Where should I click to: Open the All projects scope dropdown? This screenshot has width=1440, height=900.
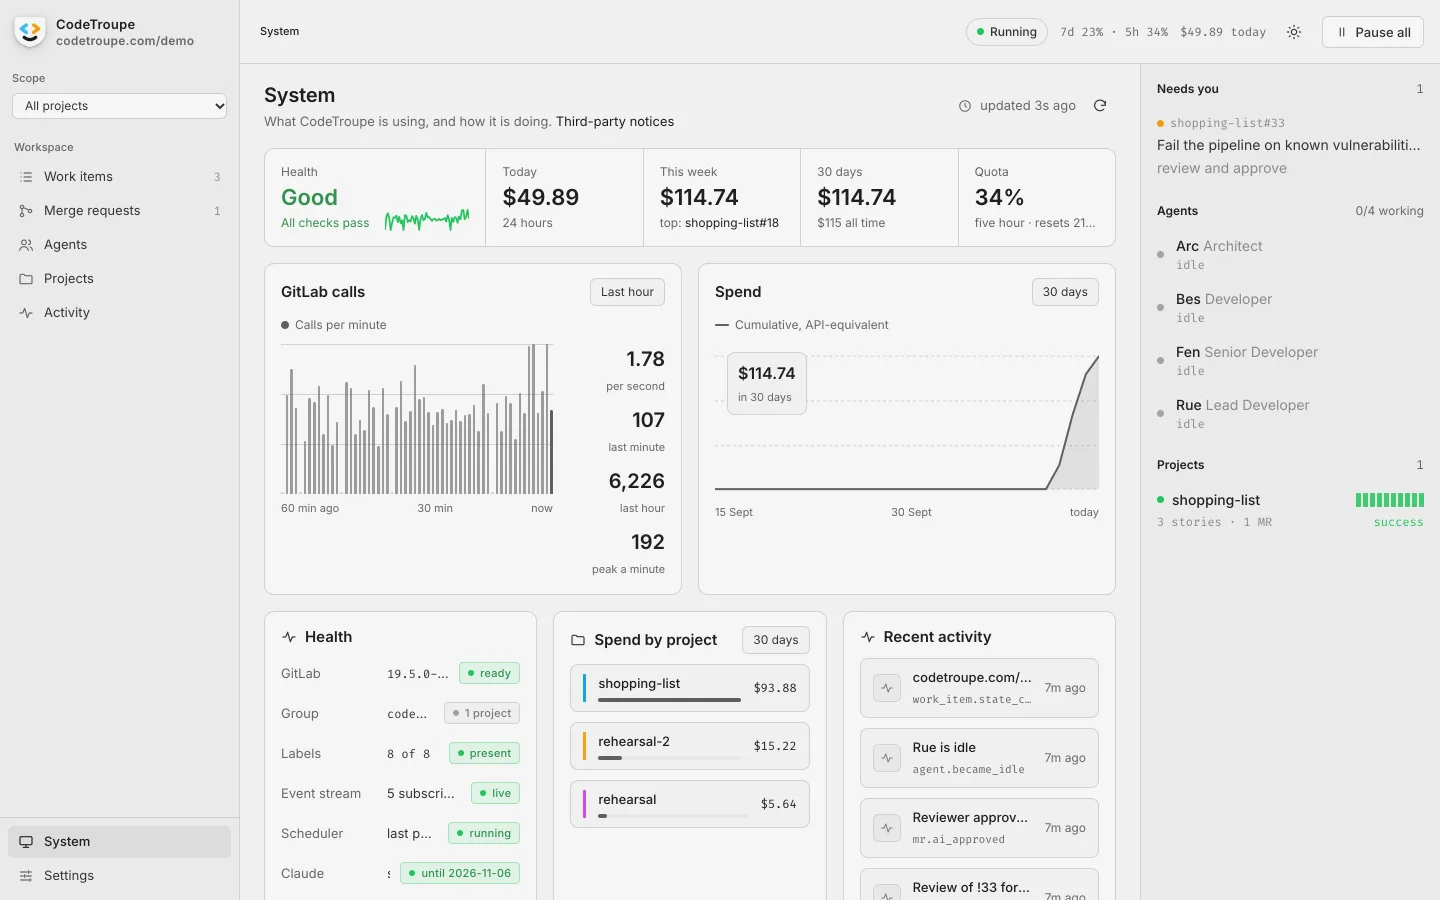120,106
